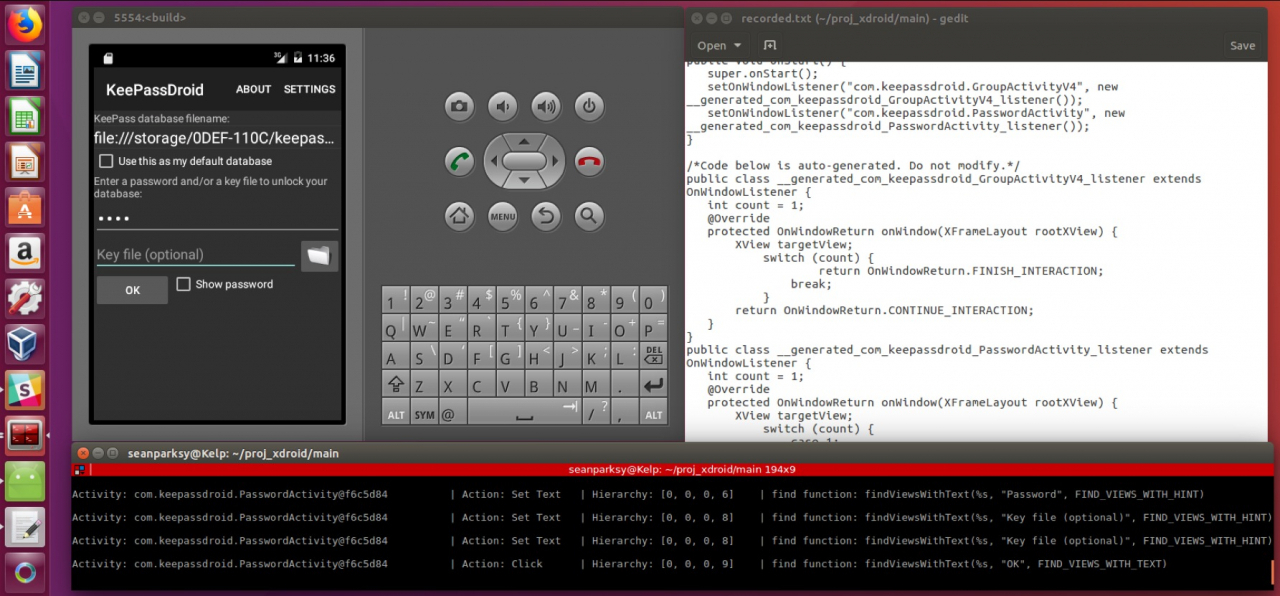Focus the Key file (optional) field
Image resolution: width=1280 pixels, height=596 pixels.
(195, 255)
